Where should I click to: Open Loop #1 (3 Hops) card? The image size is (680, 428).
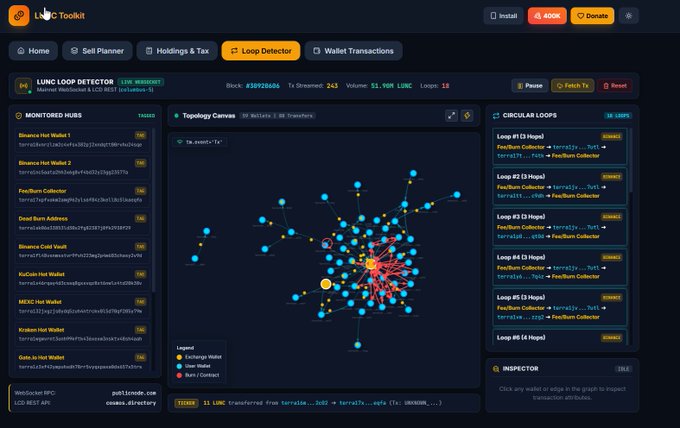[x=560, y=146]
